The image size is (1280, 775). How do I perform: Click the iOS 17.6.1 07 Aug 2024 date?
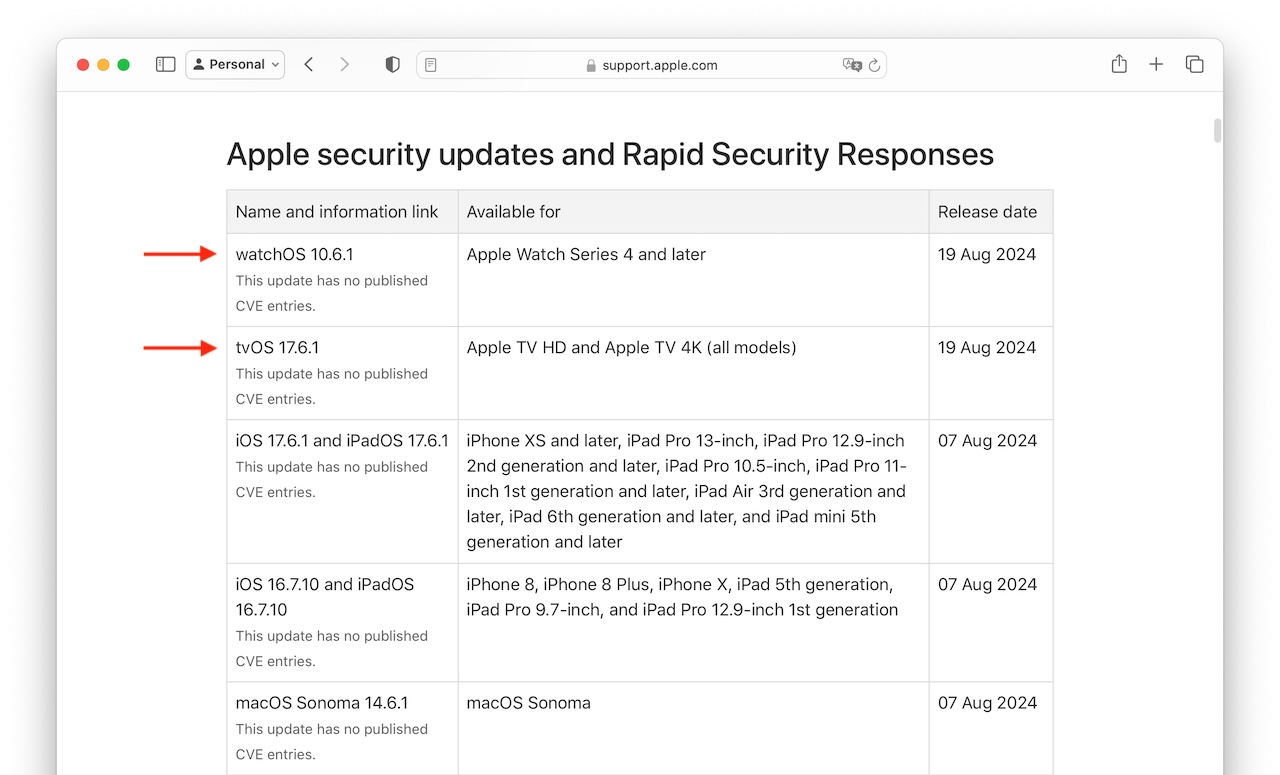987,440
